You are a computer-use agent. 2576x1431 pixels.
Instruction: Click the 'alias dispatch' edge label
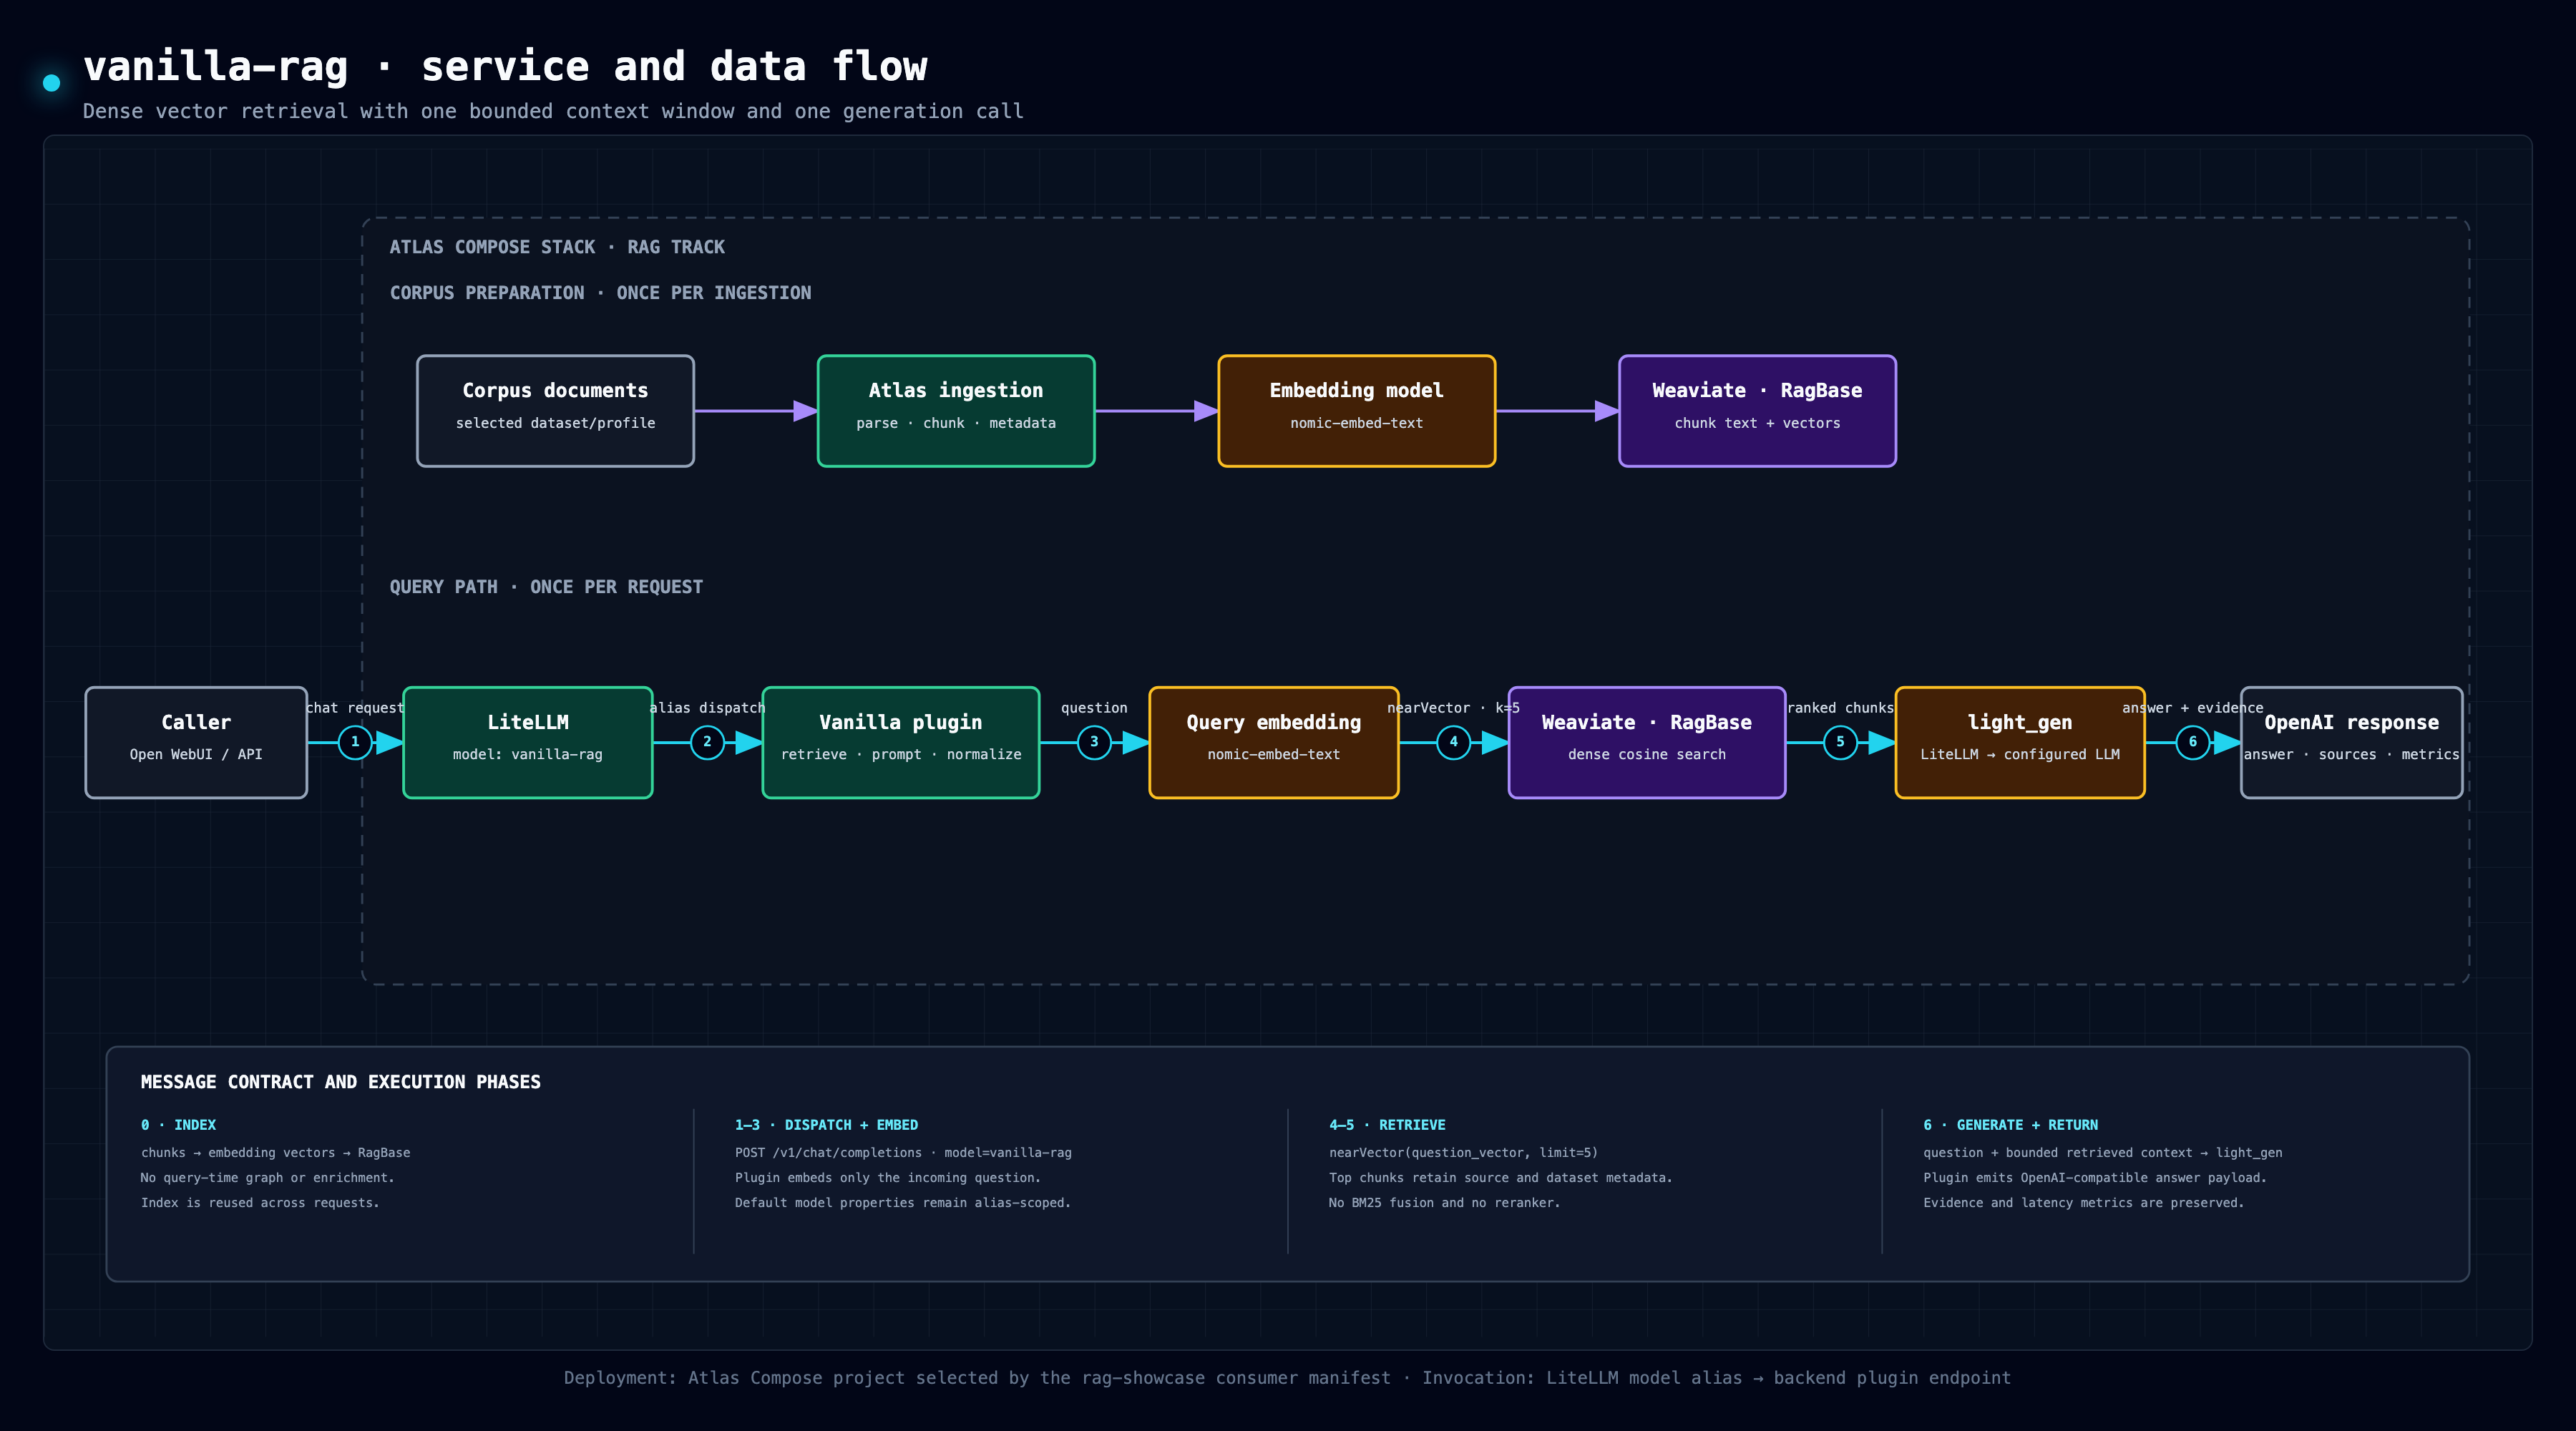[x=707, y=708]
